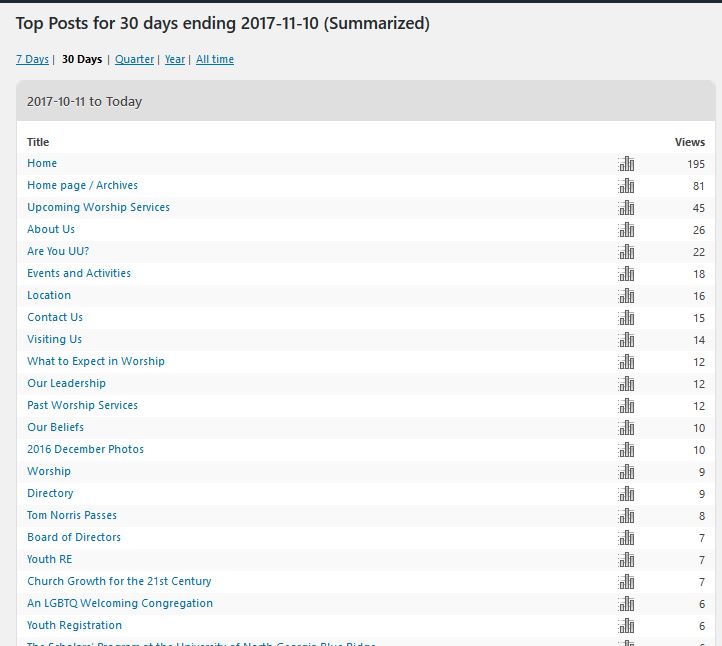Click the 81 views value
The image size is (722, 646).
coord(699,186)
